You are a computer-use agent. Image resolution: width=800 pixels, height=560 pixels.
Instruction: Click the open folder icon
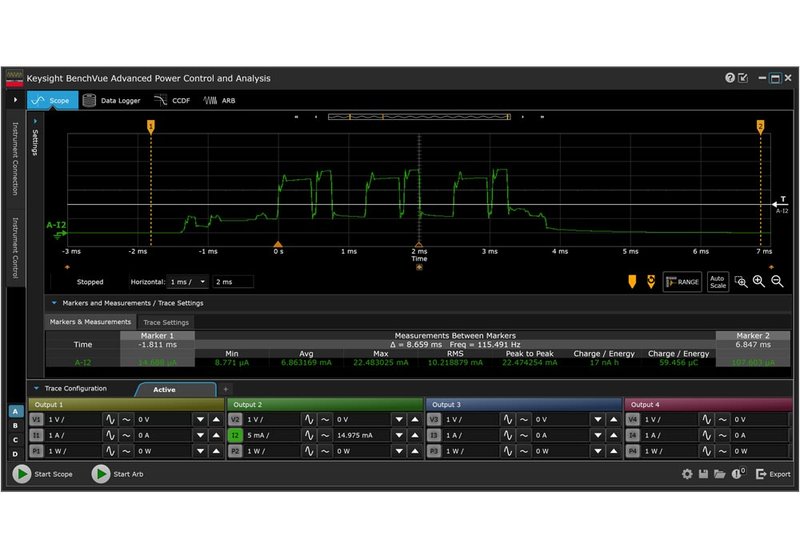click(x=719, y=474)
